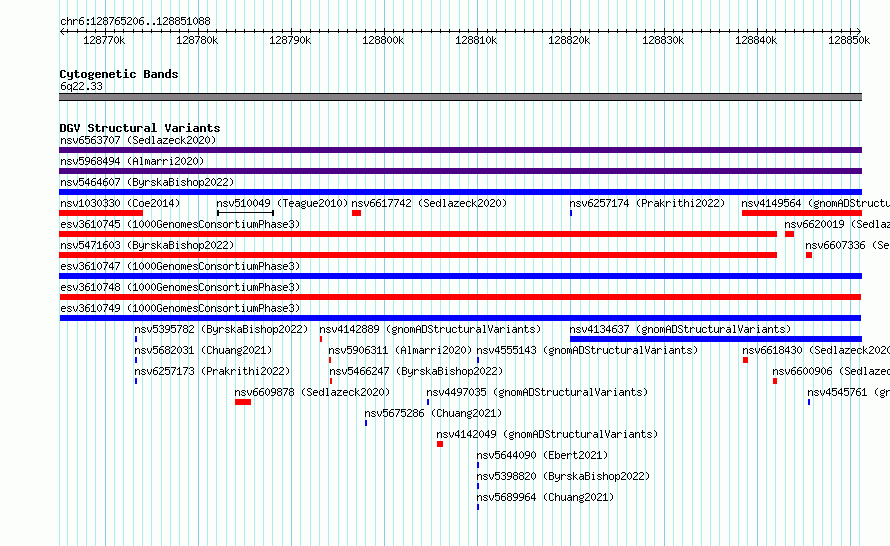Click the nsv5689964 (Chuang2021) label
This screenshot has width=890, height=546.
tap(545, 497)
